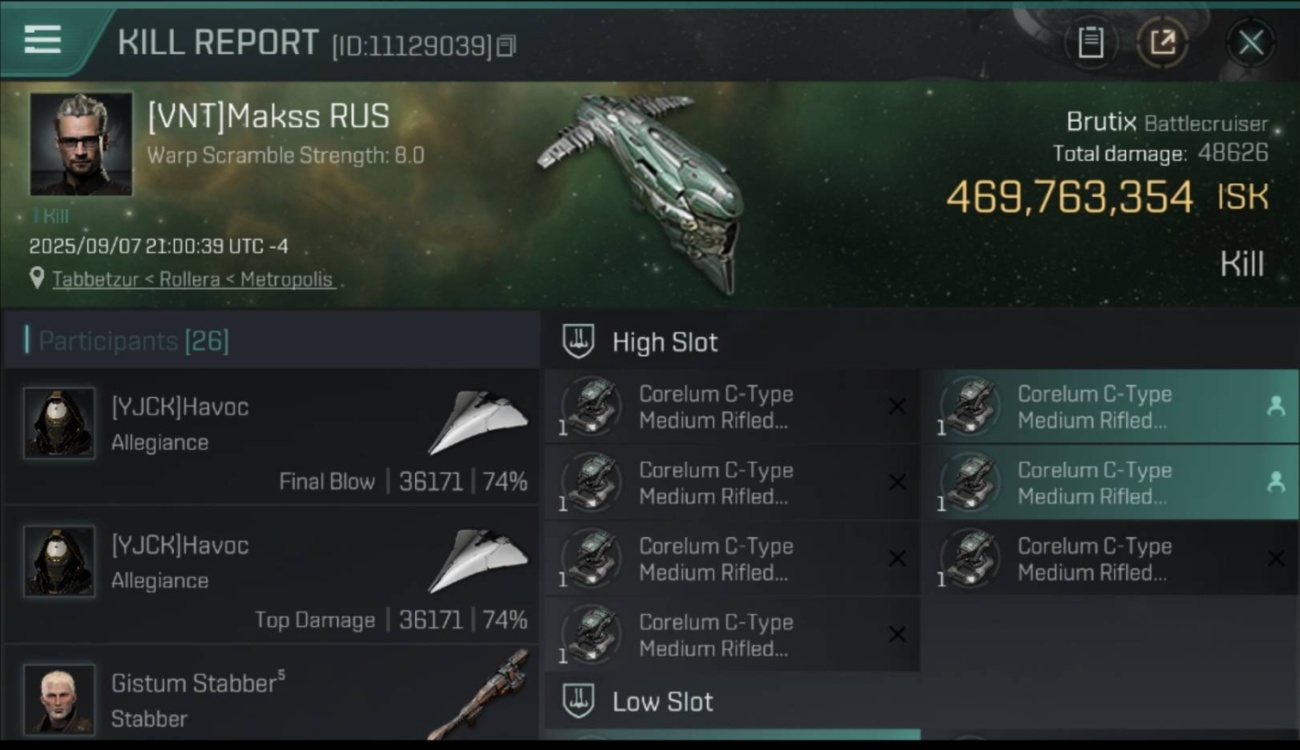
Task: Open the hamburger main menu
Action: (42, 40)
